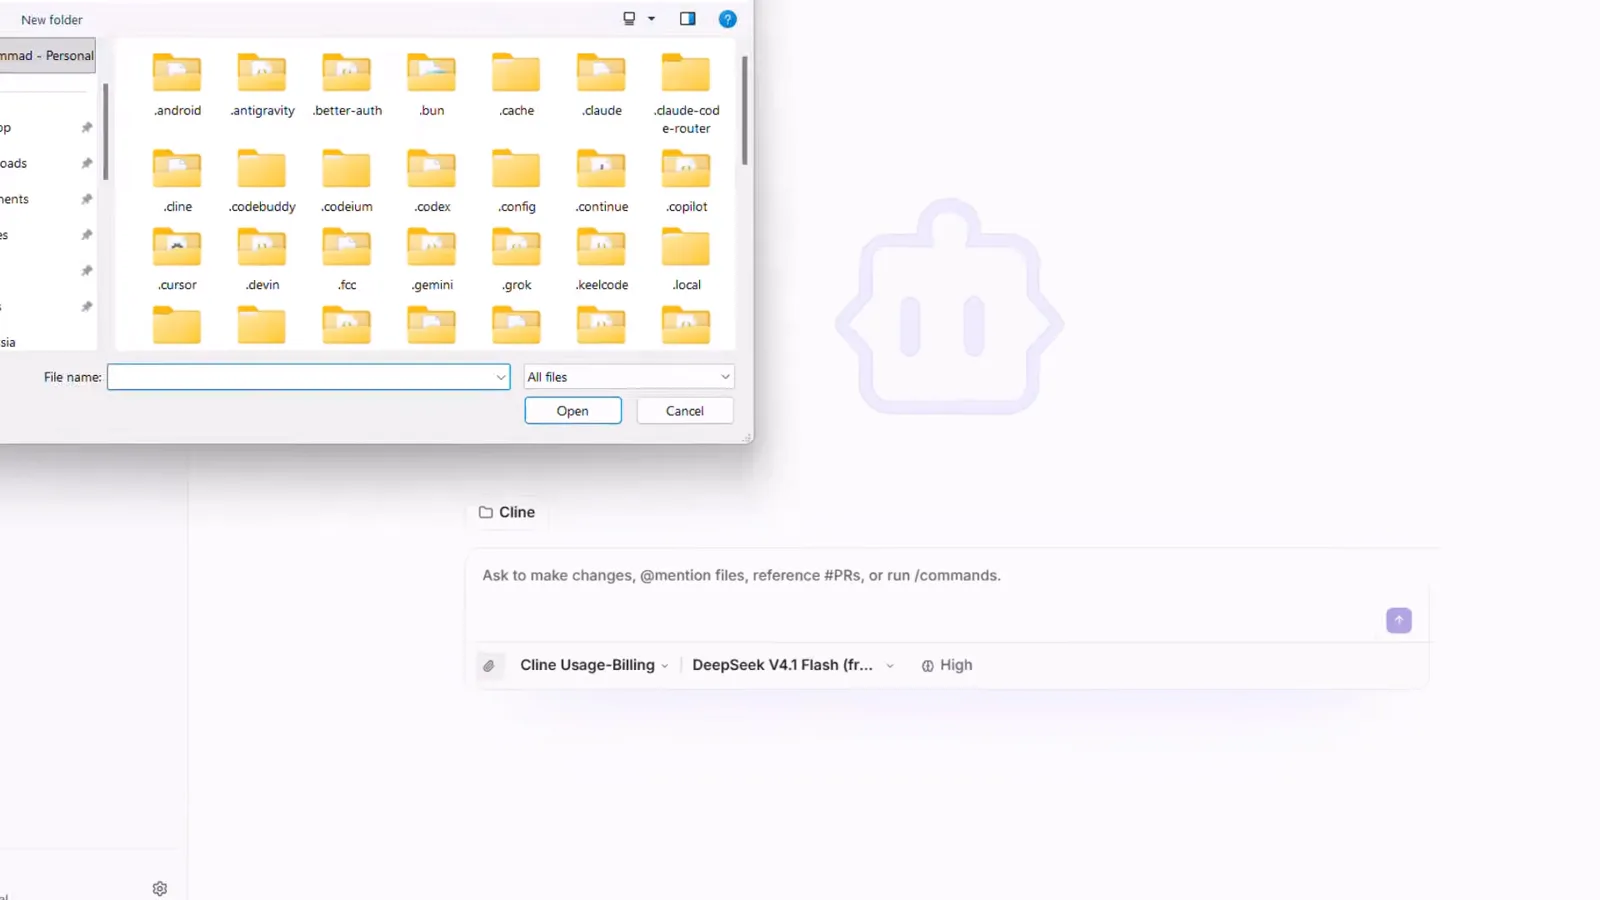Open the .bun folder
The image size is (1600, 900).
[x=432, y=86]
